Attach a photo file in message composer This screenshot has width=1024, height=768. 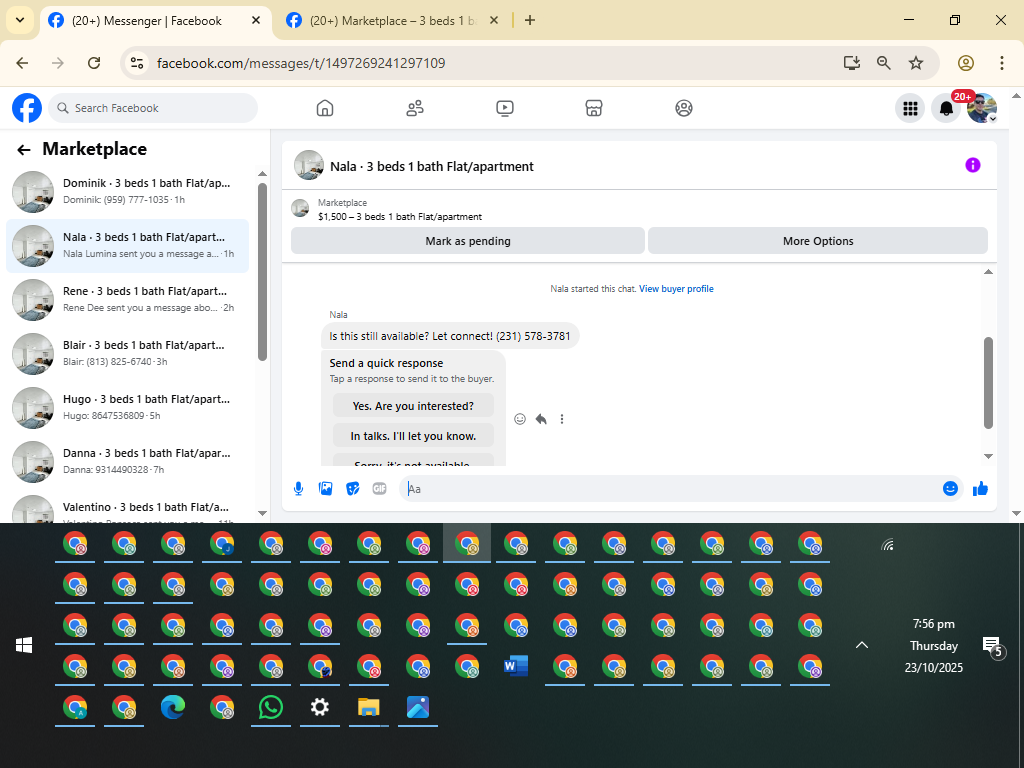pyautogui.click(x=325, y=488)
